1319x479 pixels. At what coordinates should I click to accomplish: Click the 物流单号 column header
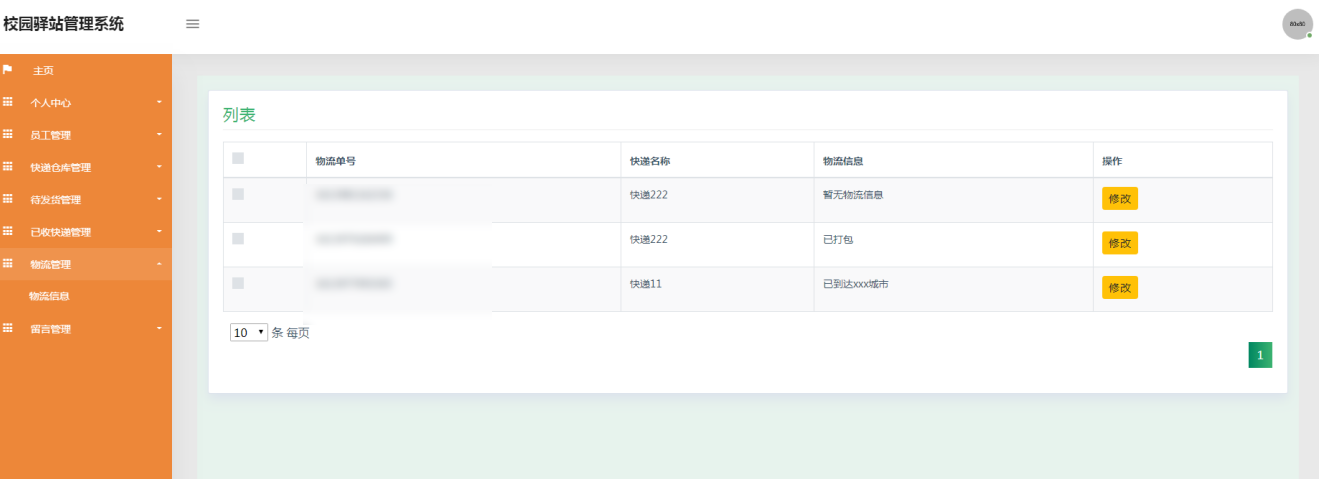coord(335,161)
